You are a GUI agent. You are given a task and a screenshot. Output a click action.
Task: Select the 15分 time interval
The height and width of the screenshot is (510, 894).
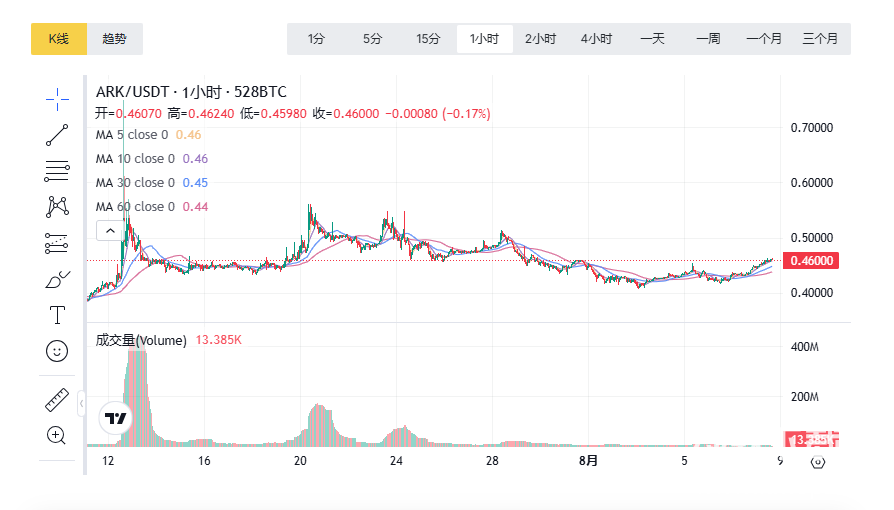tap(428, 39)
